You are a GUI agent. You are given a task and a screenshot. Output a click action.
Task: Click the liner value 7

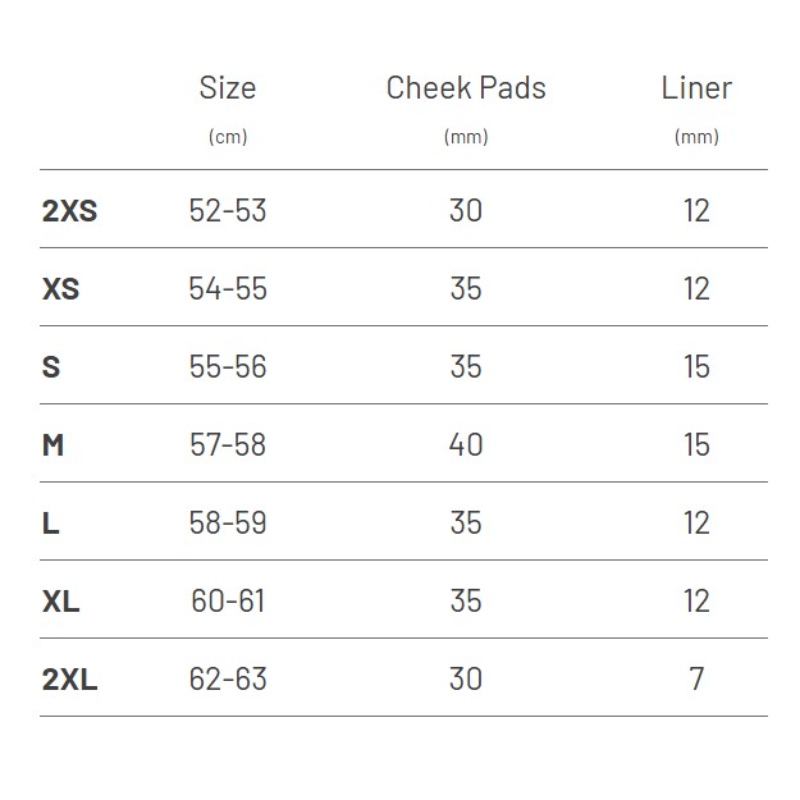click(696, 679)
